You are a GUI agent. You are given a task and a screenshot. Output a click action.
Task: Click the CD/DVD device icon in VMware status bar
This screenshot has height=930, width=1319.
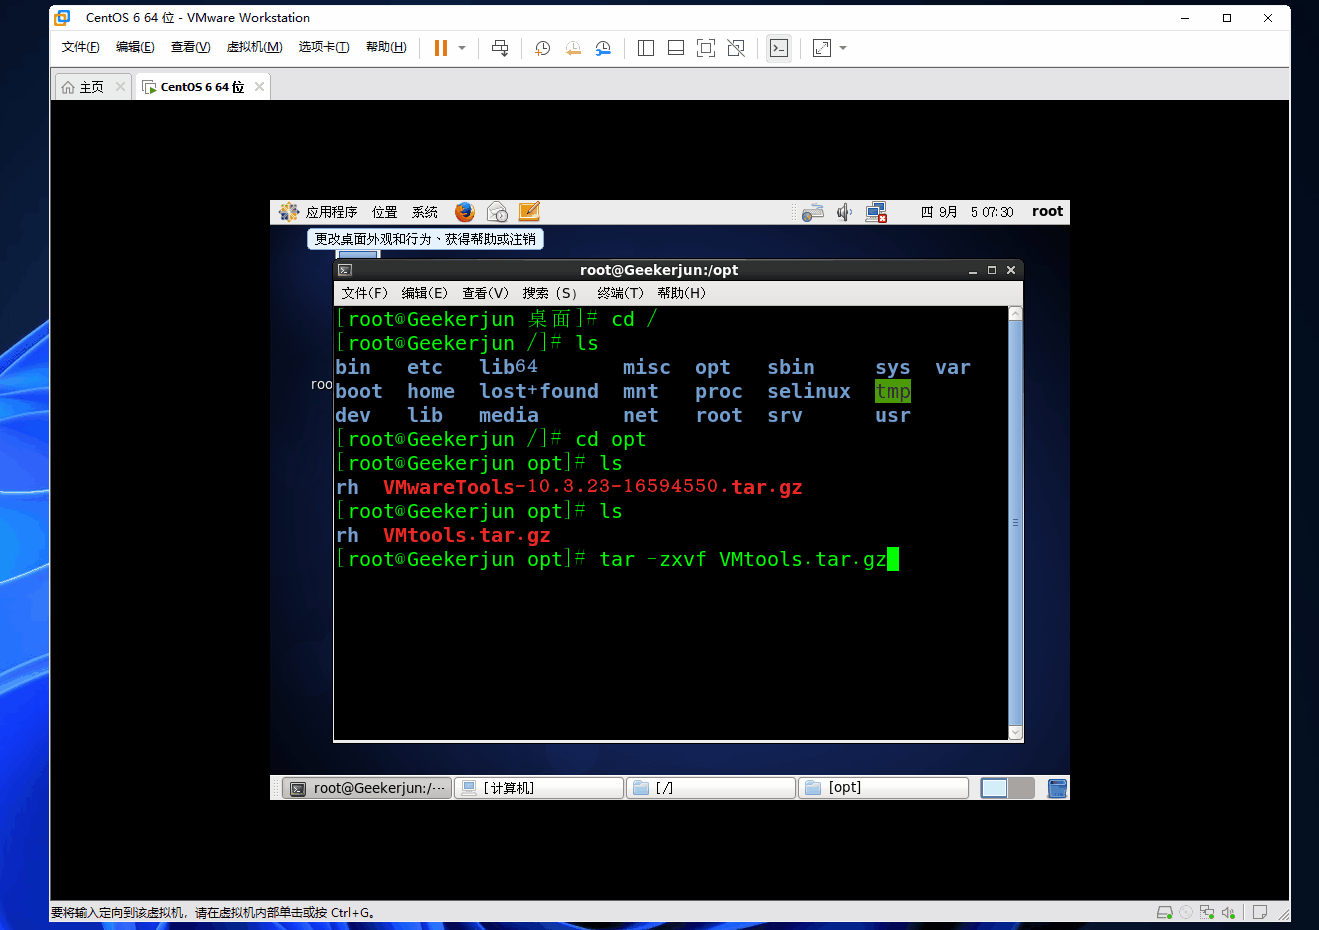(1186, 912)
